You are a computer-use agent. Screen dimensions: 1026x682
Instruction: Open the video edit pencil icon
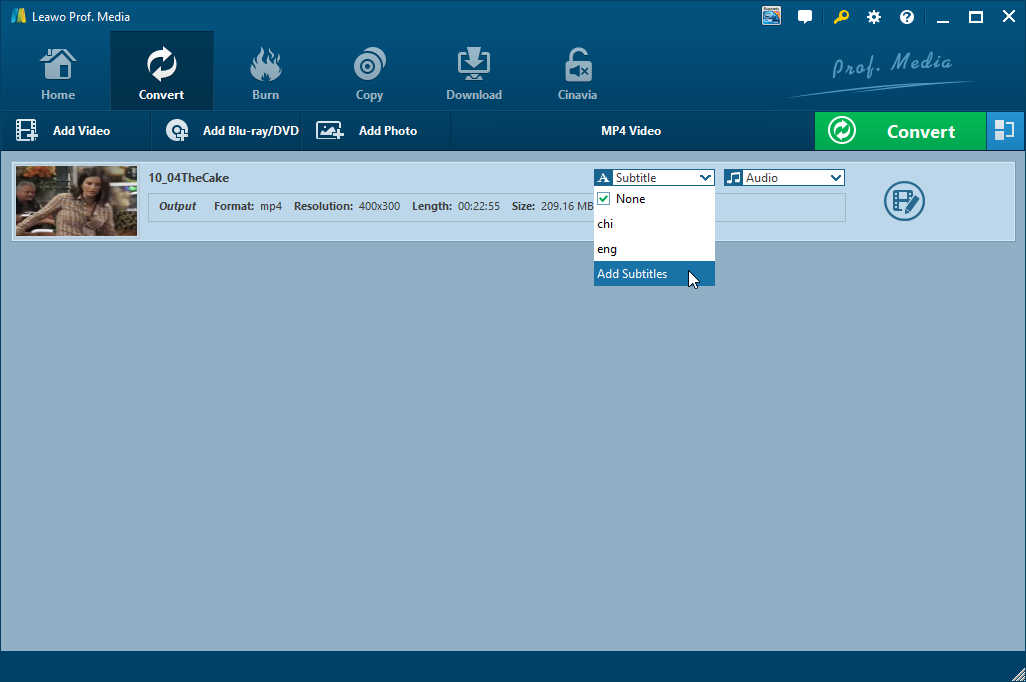click(904, 201)
